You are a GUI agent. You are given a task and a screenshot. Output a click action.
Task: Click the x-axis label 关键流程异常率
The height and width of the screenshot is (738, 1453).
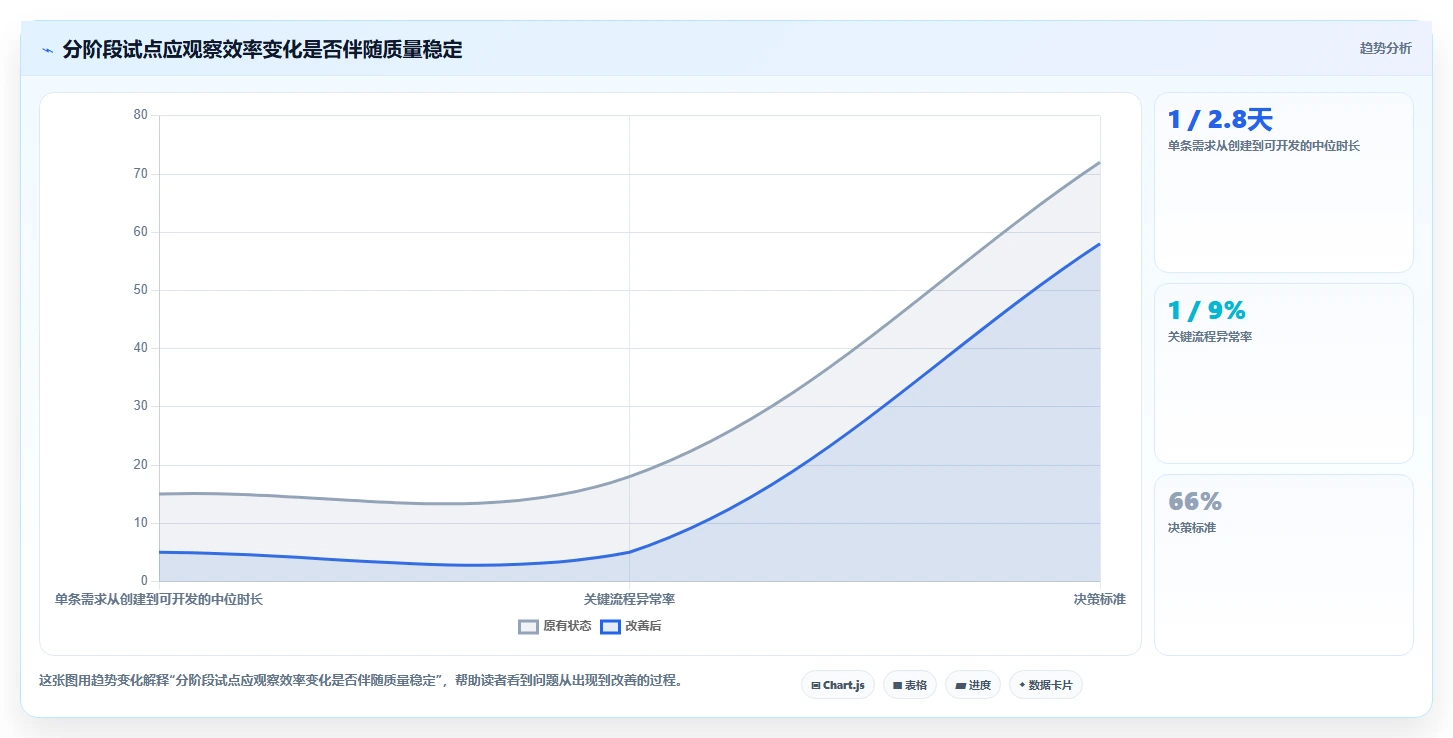(x=629, y=600)
